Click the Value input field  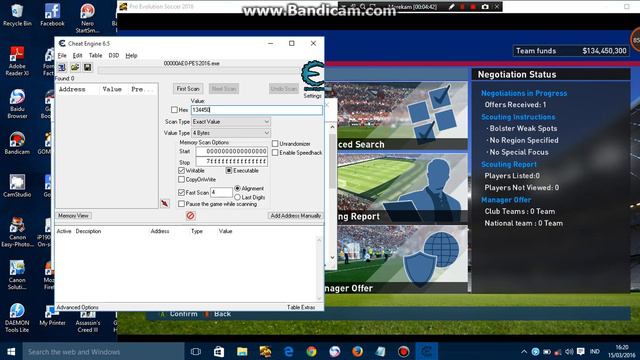click(x=256, y=110)
